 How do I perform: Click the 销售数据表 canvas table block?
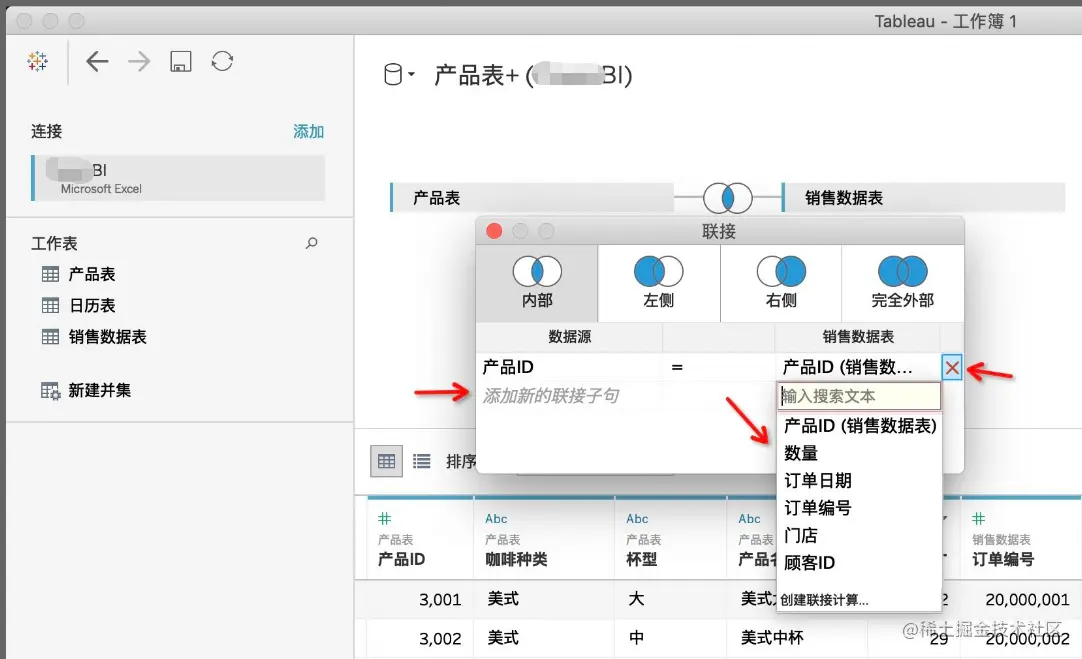[x=923, y=197]
